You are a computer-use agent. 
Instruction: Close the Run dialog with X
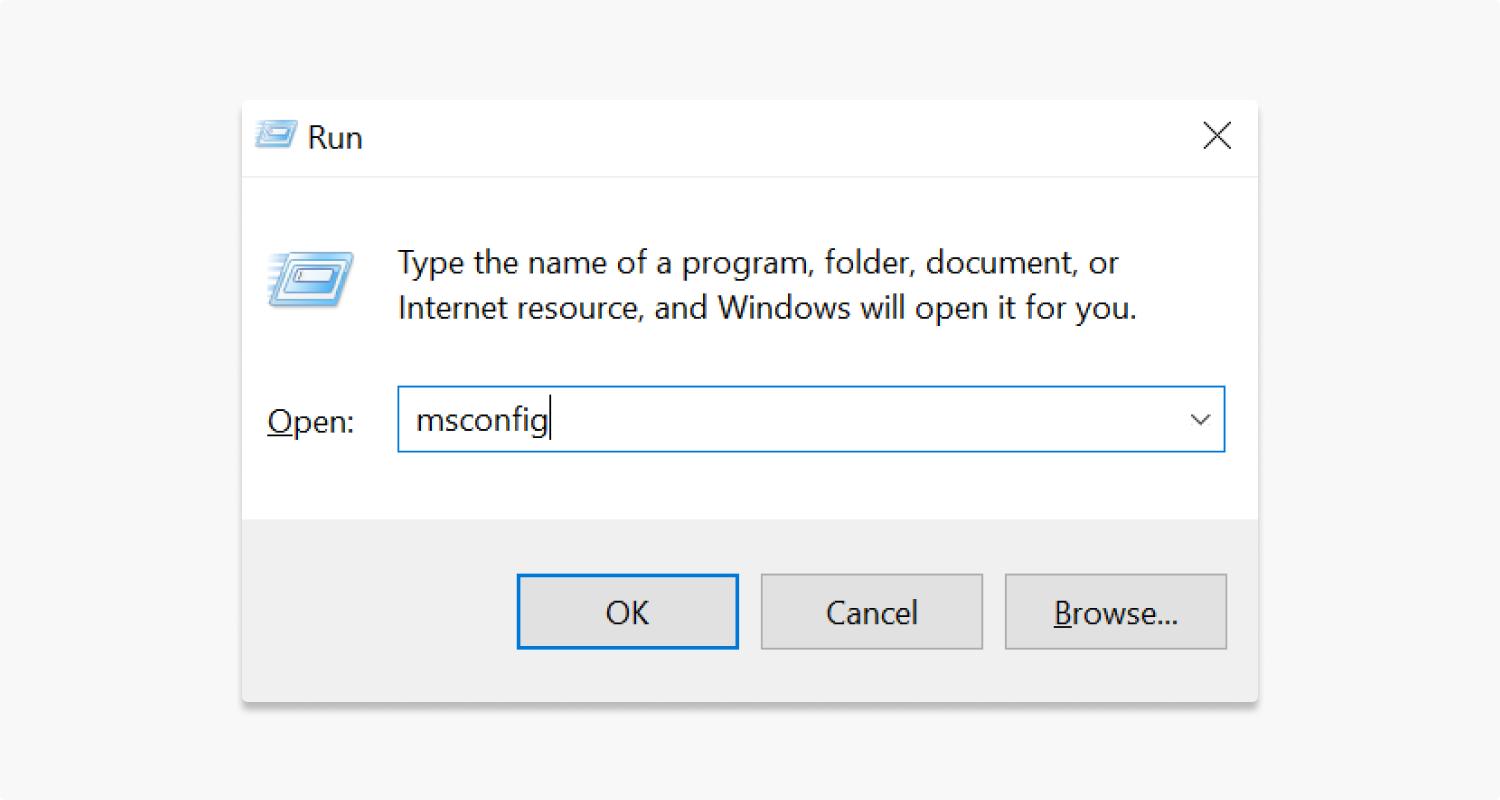click(x=1216, y=136)
